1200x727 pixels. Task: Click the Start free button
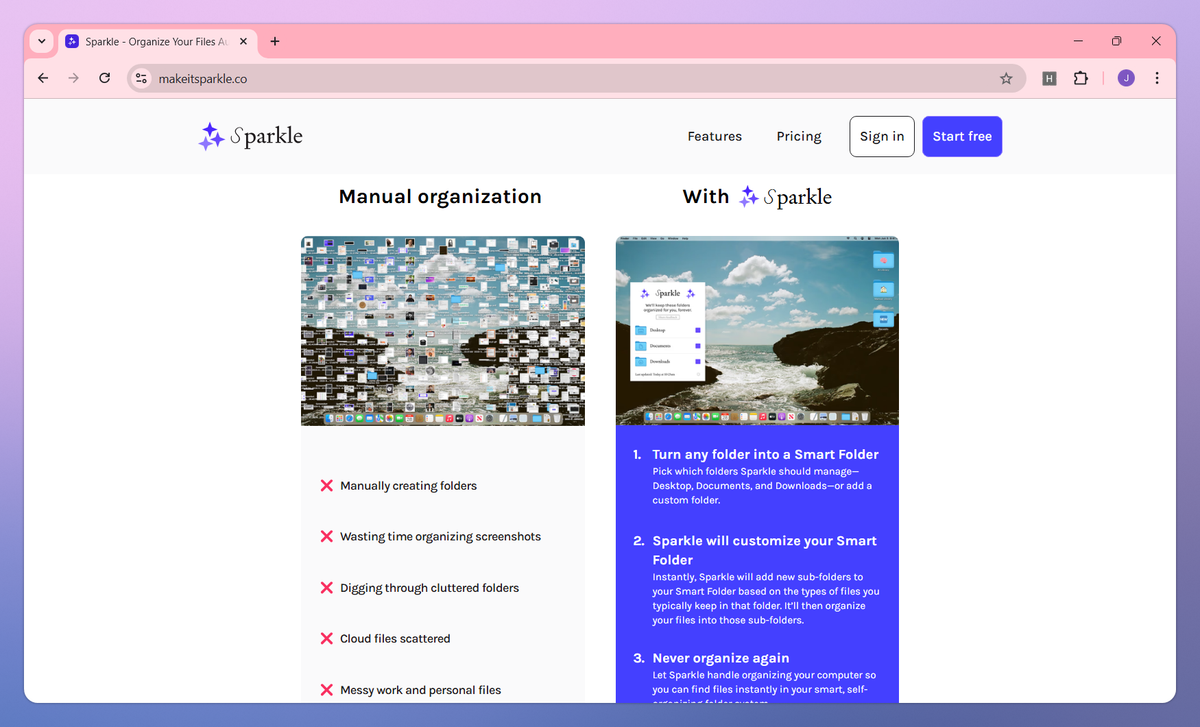coord(962,136)
